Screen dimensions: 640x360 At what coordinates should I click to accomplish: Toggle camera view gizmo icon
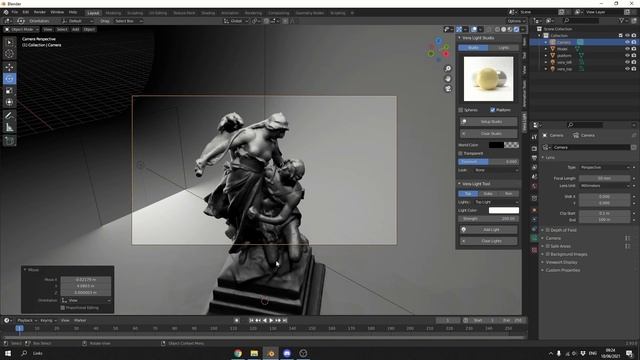(448, 89)
